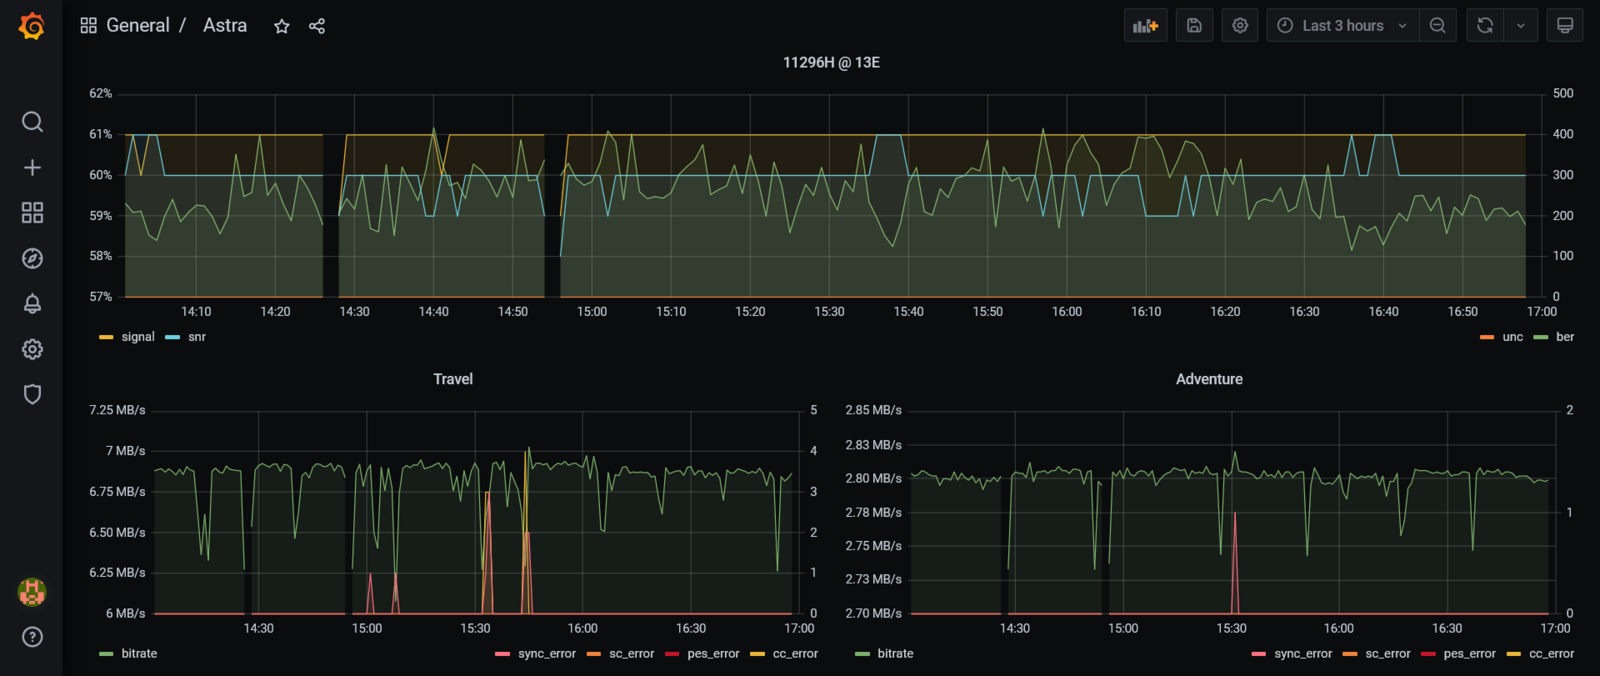1600x676 pixels.
Task: Open the Dashboards grid icon in sidebar
Action: pos(32,213)
